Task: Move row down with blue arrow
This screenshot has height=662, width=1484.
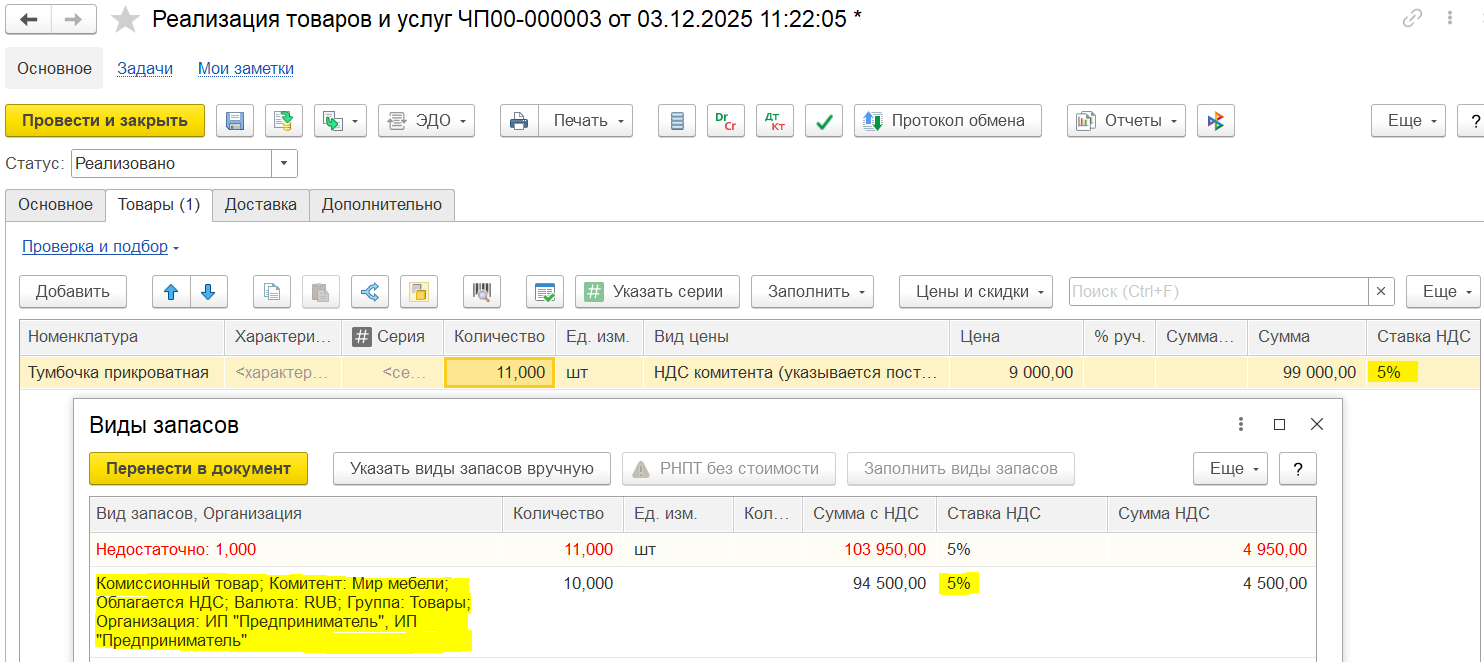Action: (208, 292)
